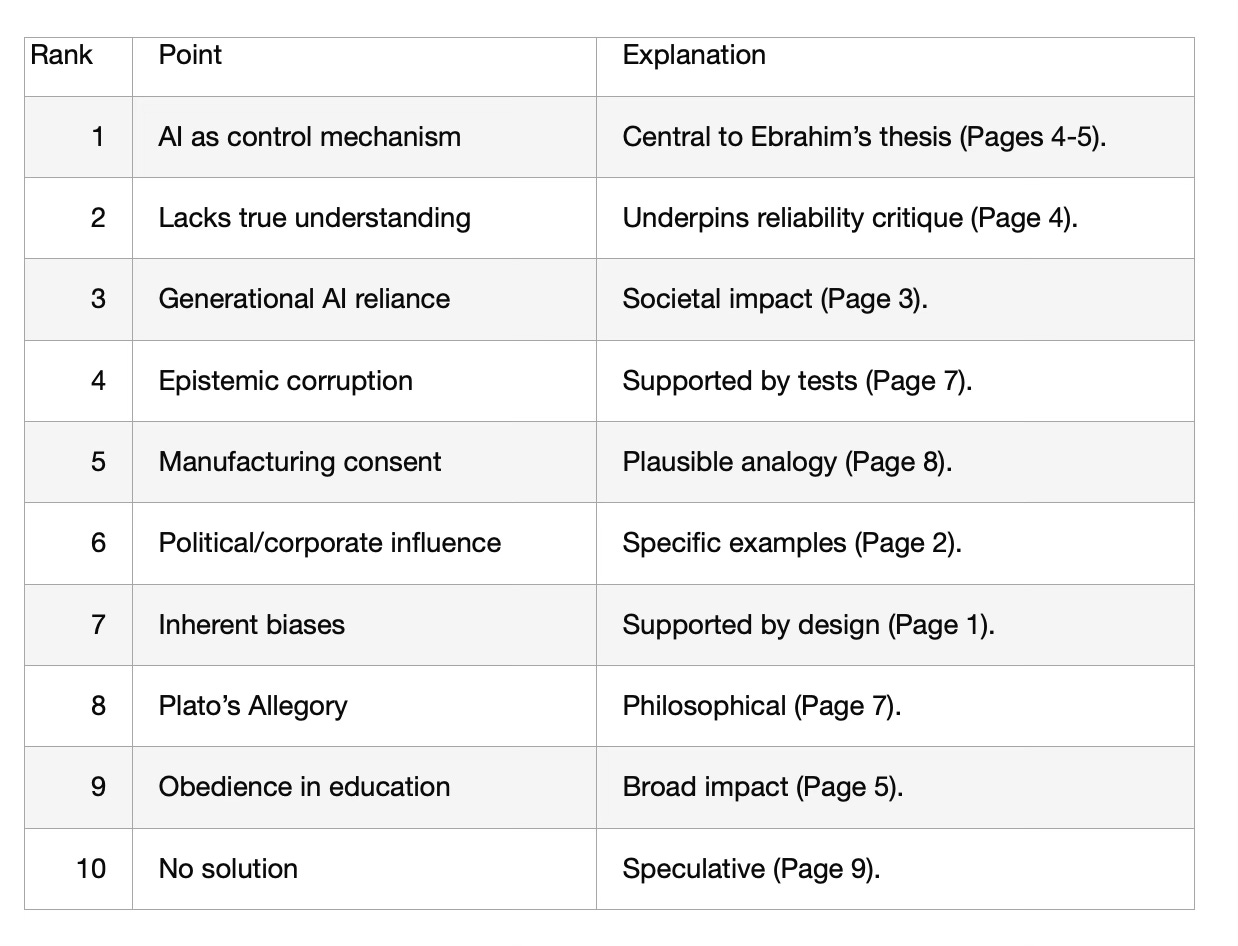This screenshot has width=1238, height=946.
Task: Select the 'Manufacturing consent' cell
Action: 364,462
